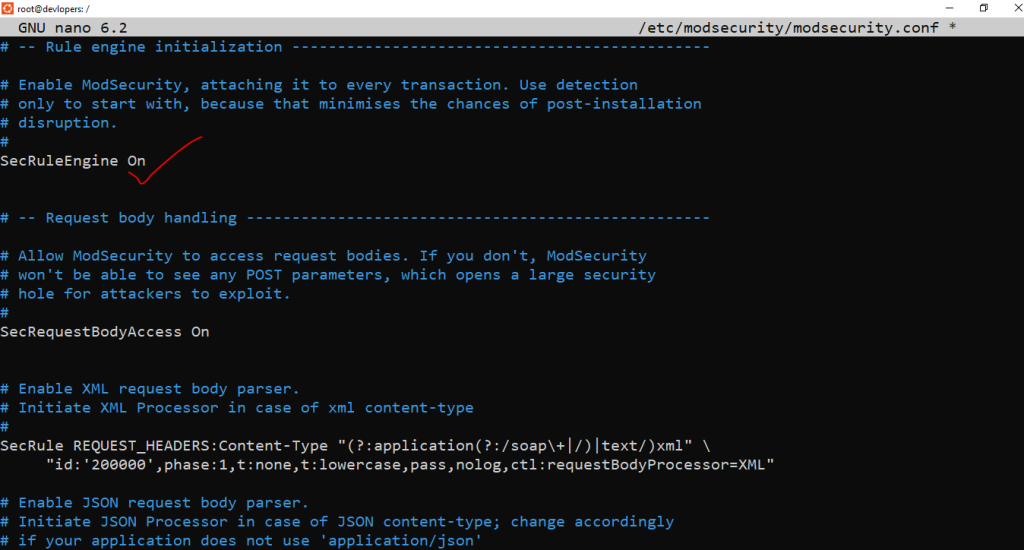Click the 'Request body handling' comment heading
1024x550 pixels.
pos(141,218)
